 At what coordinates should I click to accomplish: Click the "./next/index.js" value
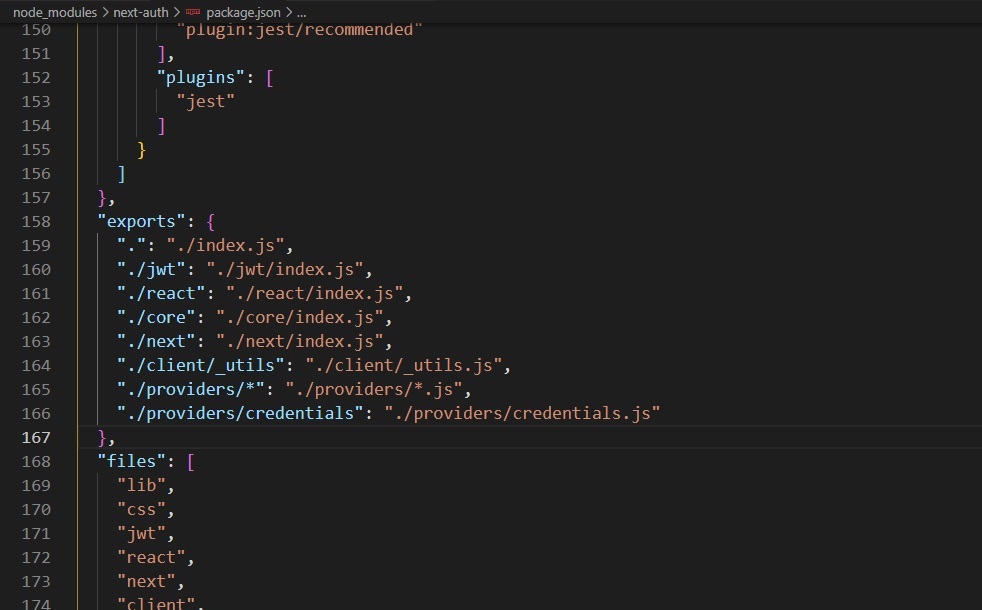click(299, 341)
